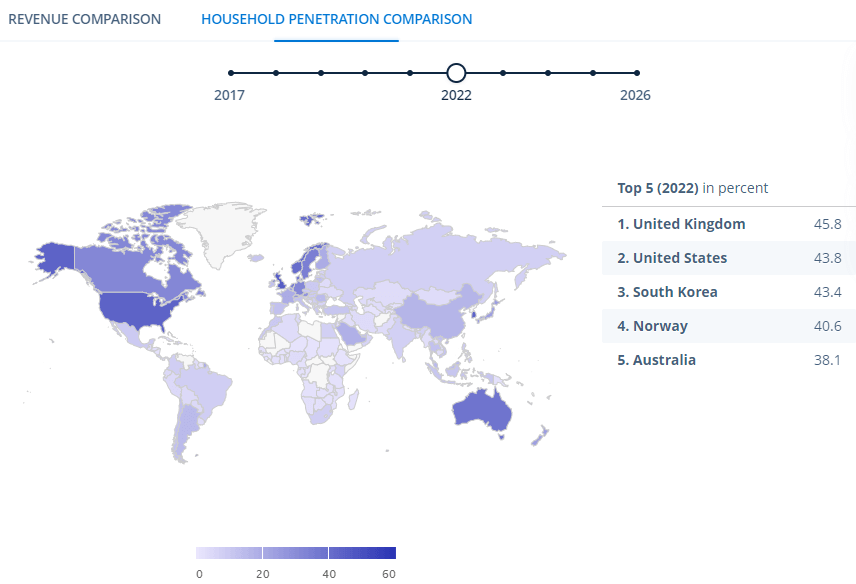Select the 2026 endpoint on the year timeline

tap(637, 73)
